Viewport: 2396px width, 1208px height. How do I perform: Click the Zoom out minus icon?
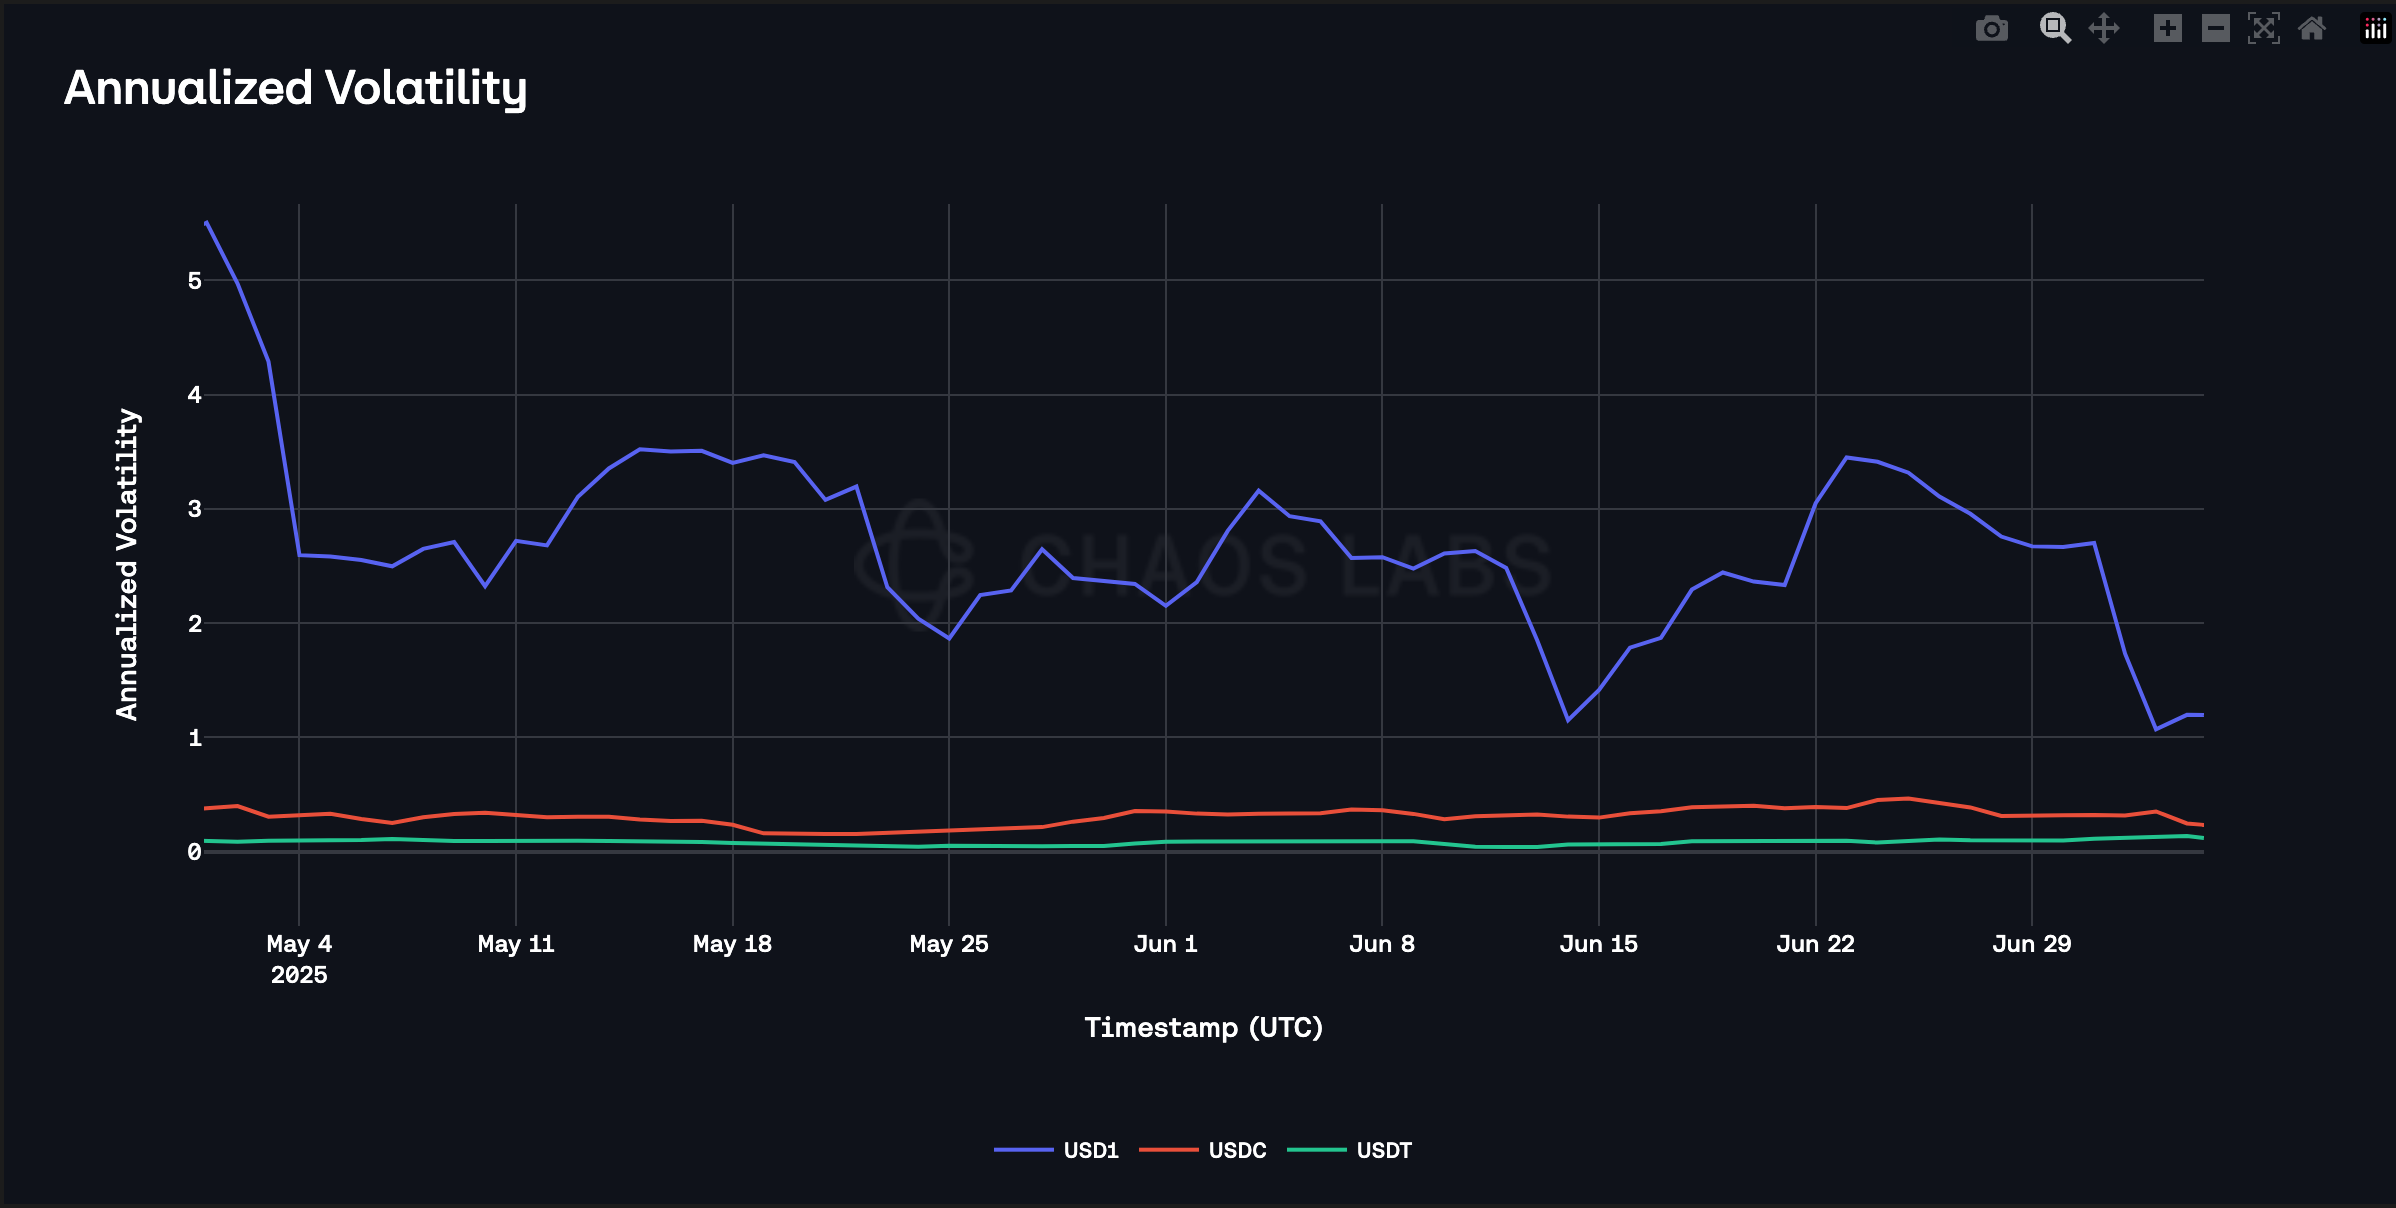2215,28
